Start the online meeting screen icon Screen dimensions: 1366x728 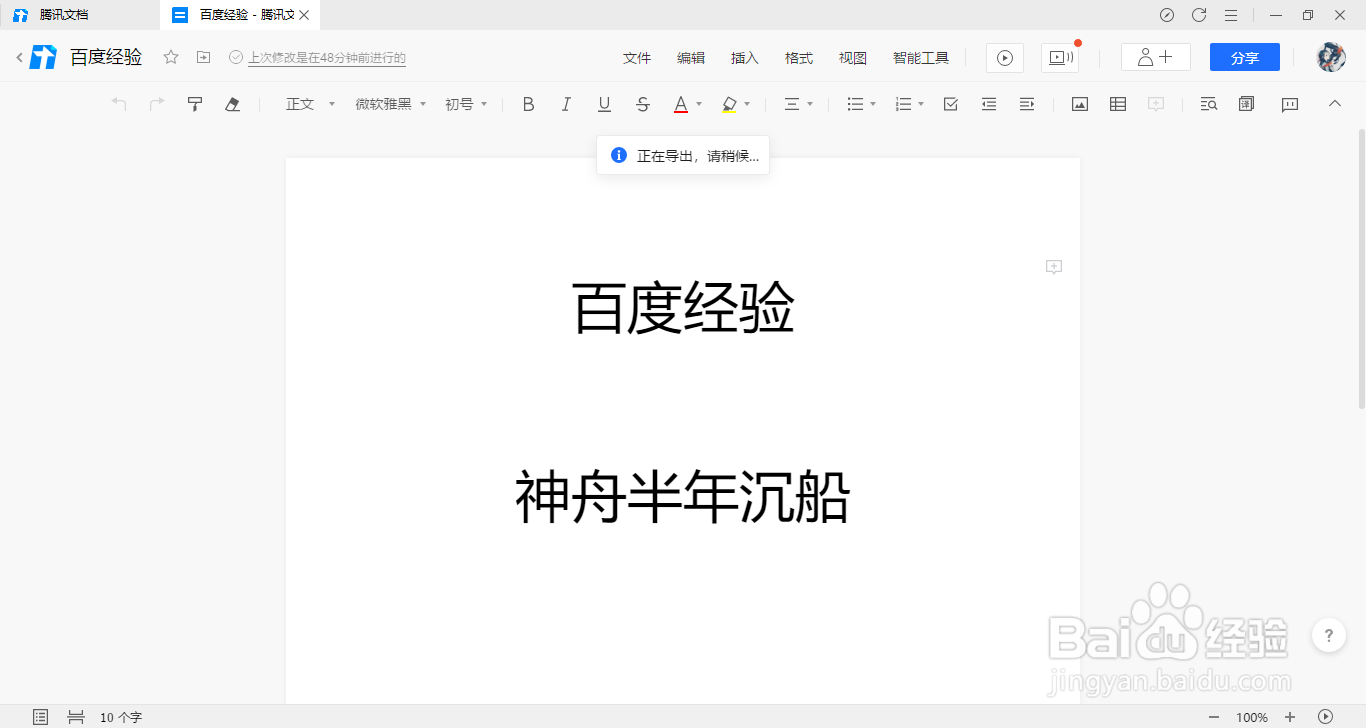[1060, 58]
